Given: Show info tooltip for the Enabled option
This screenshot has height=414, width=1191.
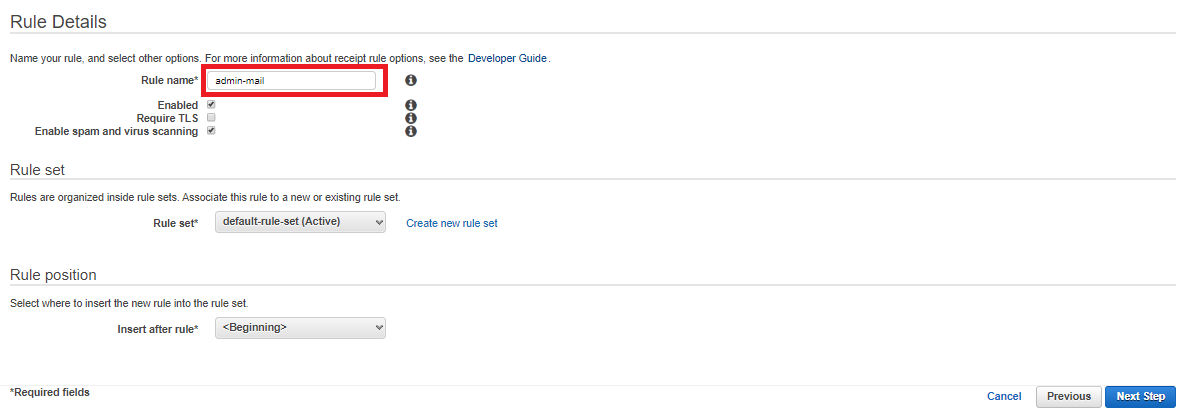Looking at the screenshot, I should click(x=411, y=106).
